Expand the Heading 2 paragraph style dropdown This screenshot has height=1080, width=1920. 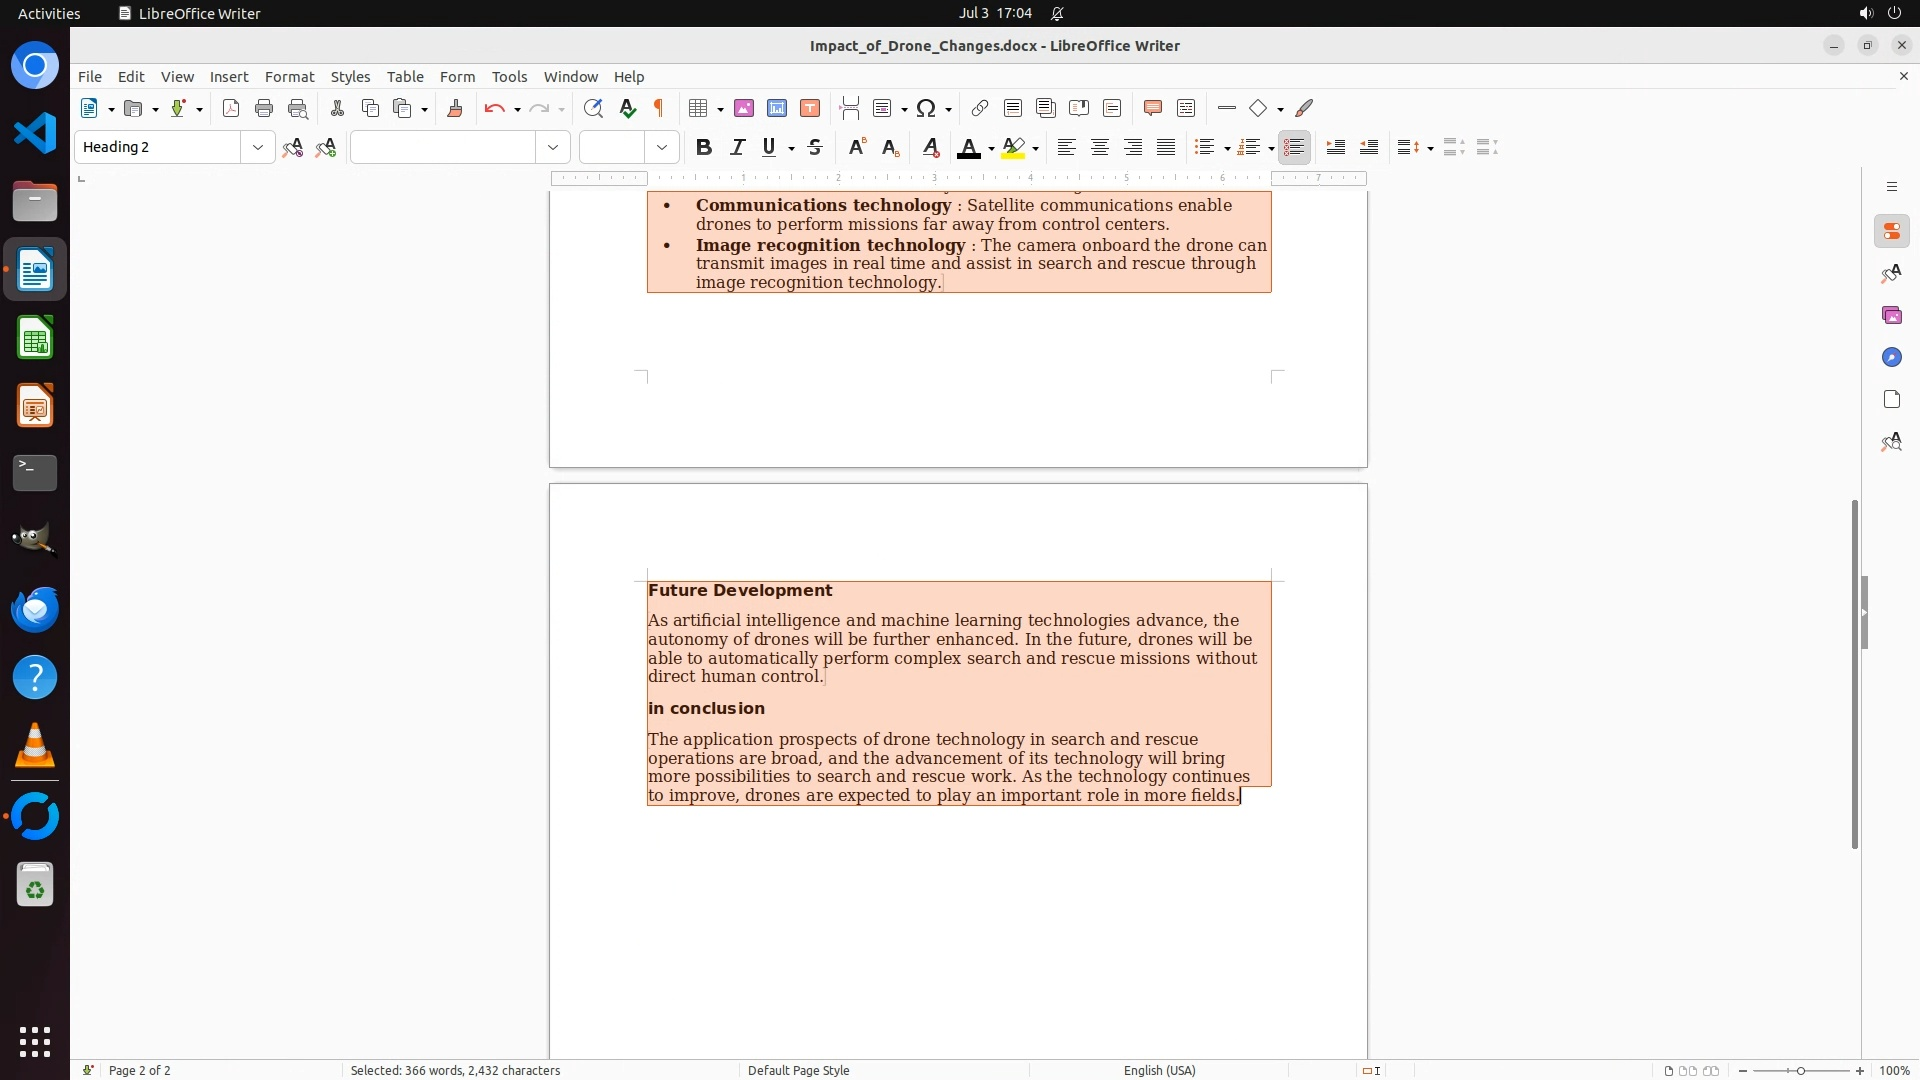pos(257,147)
